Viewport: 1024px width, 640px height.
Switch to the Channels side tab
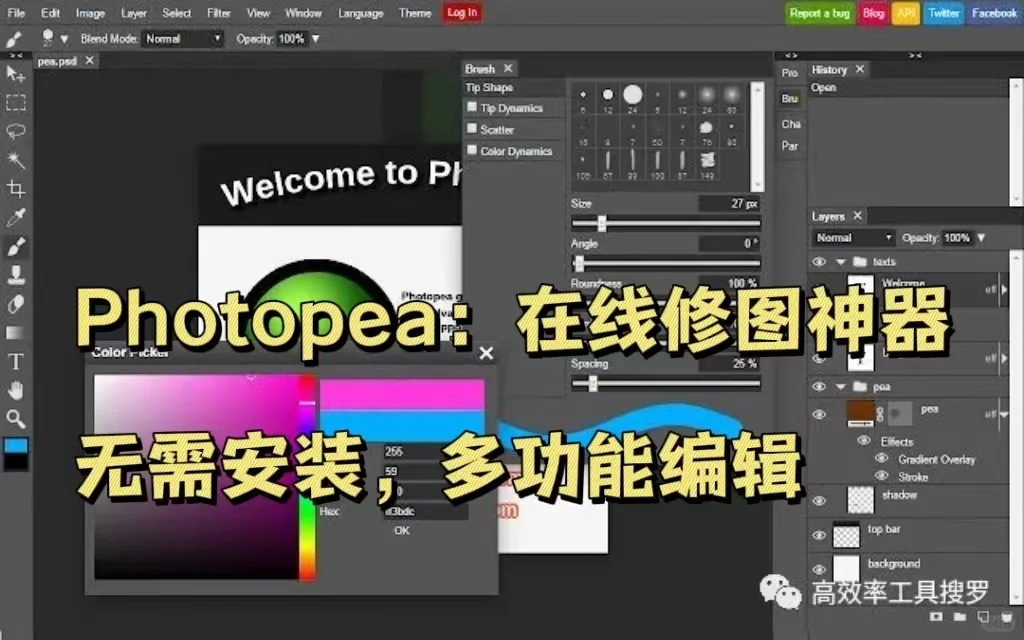tap(790, 124)
